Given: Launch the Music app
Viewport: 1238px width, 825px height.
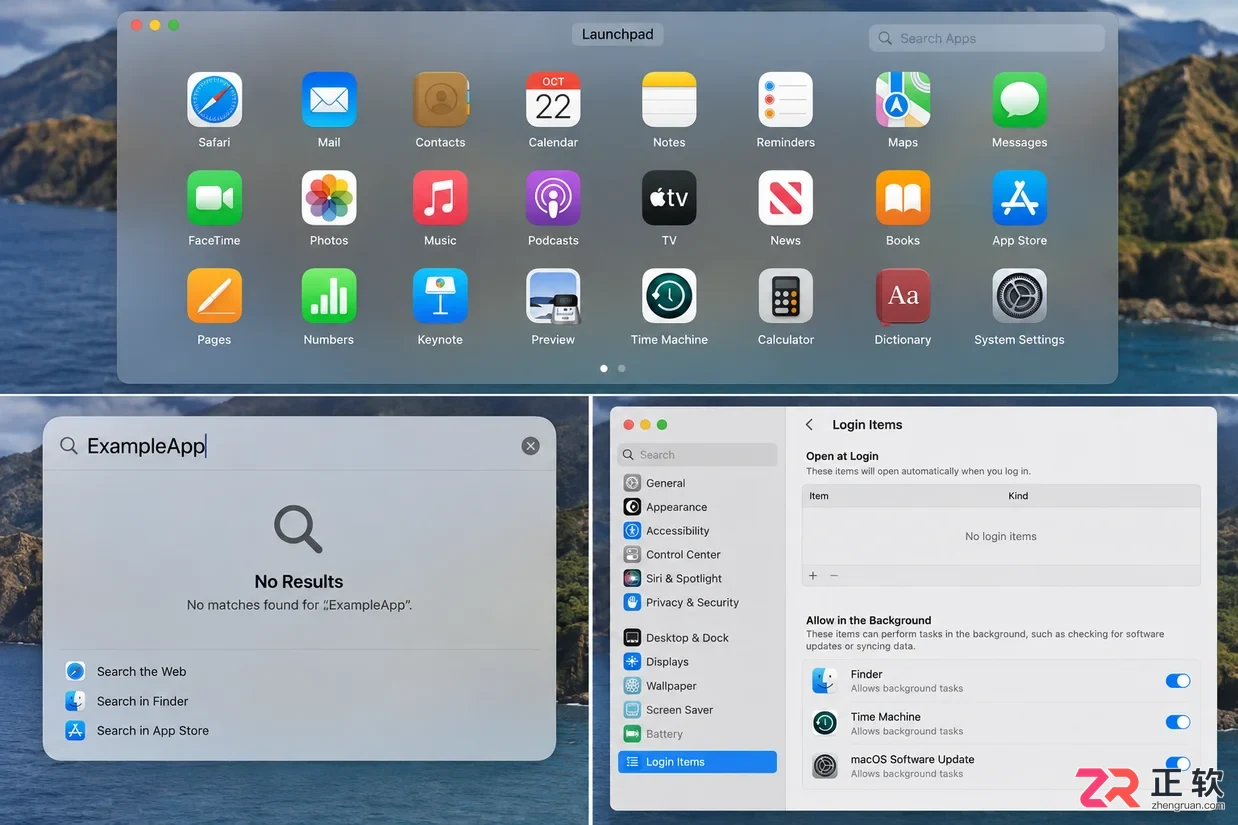Looking at the screenshot, I should click(440, 197).
